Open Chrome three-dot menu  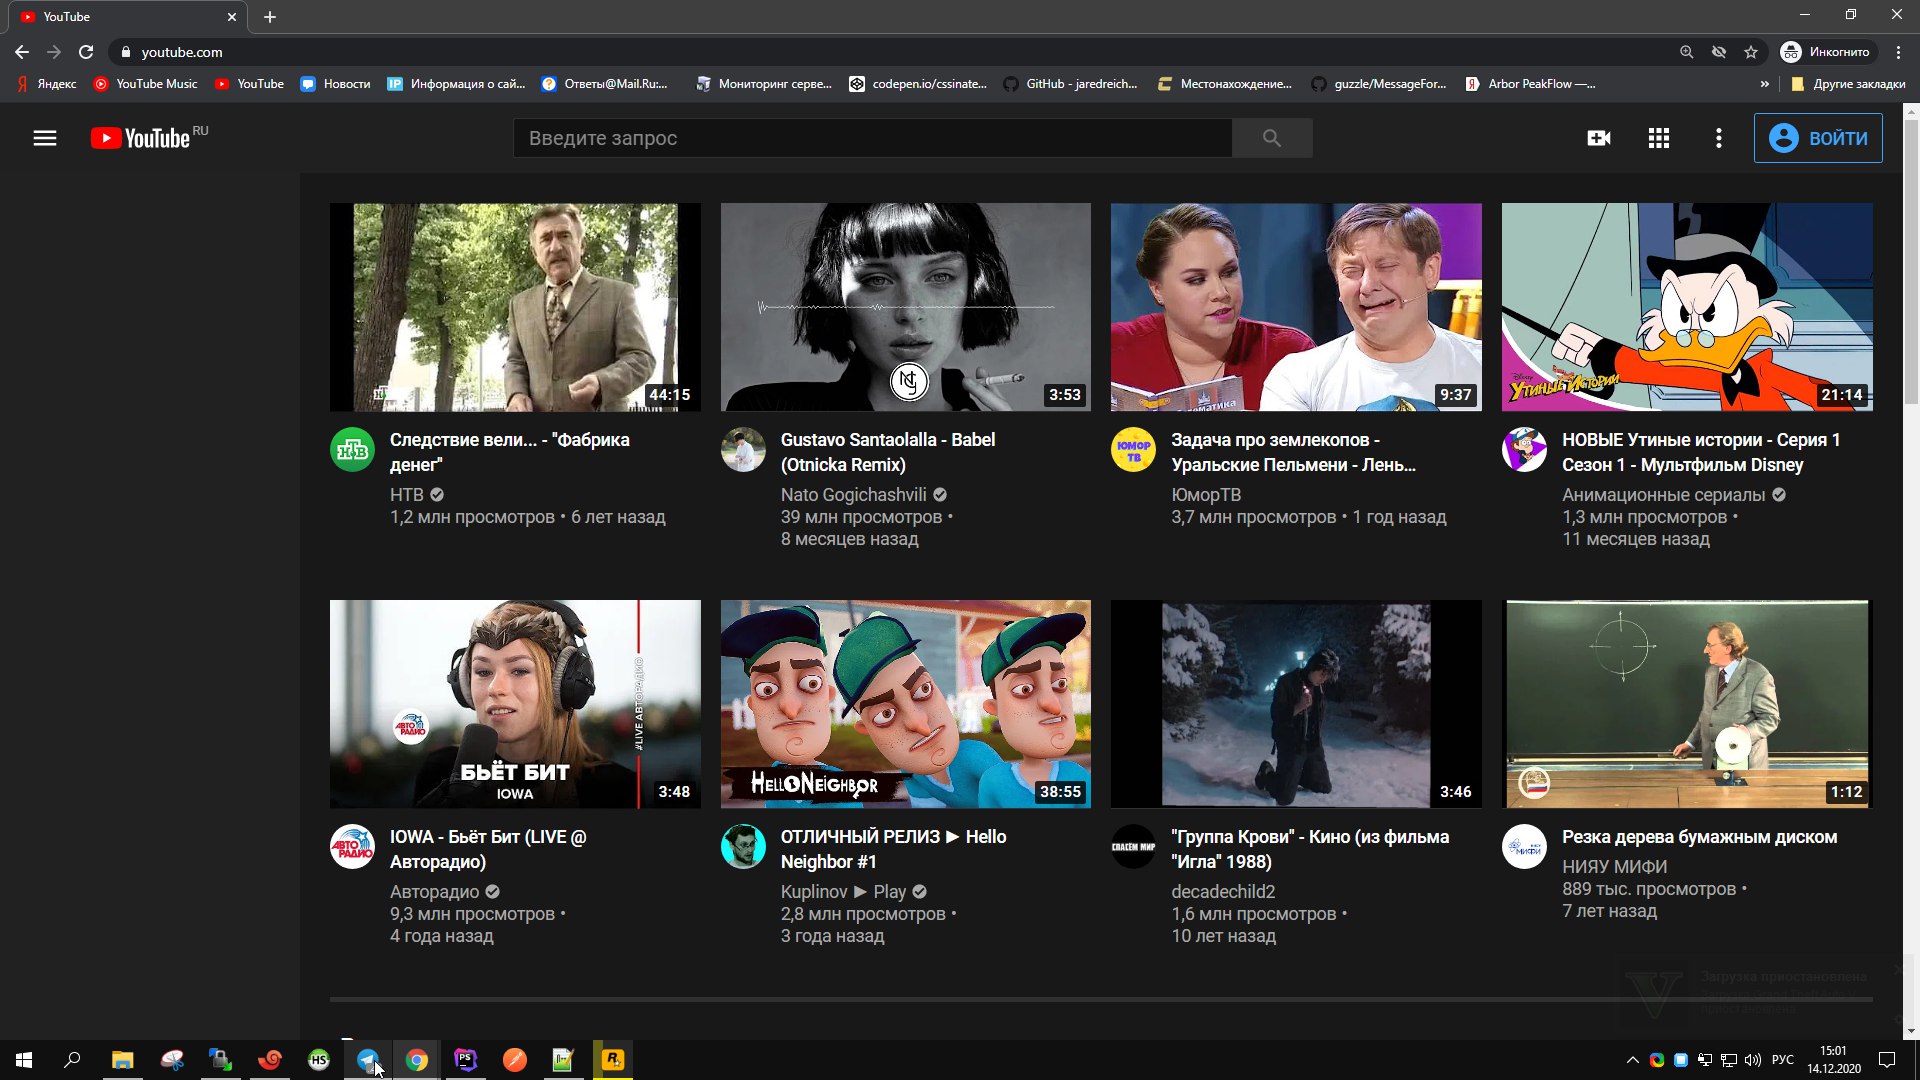pyautogui.click(x=1898, y=52)
